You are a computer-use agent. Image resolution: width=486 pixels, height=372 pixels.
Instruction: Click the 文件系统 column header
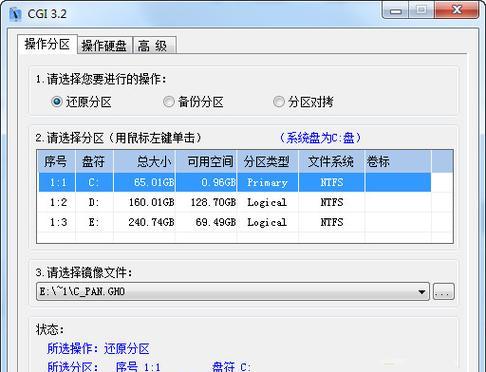tap(331, 162)
